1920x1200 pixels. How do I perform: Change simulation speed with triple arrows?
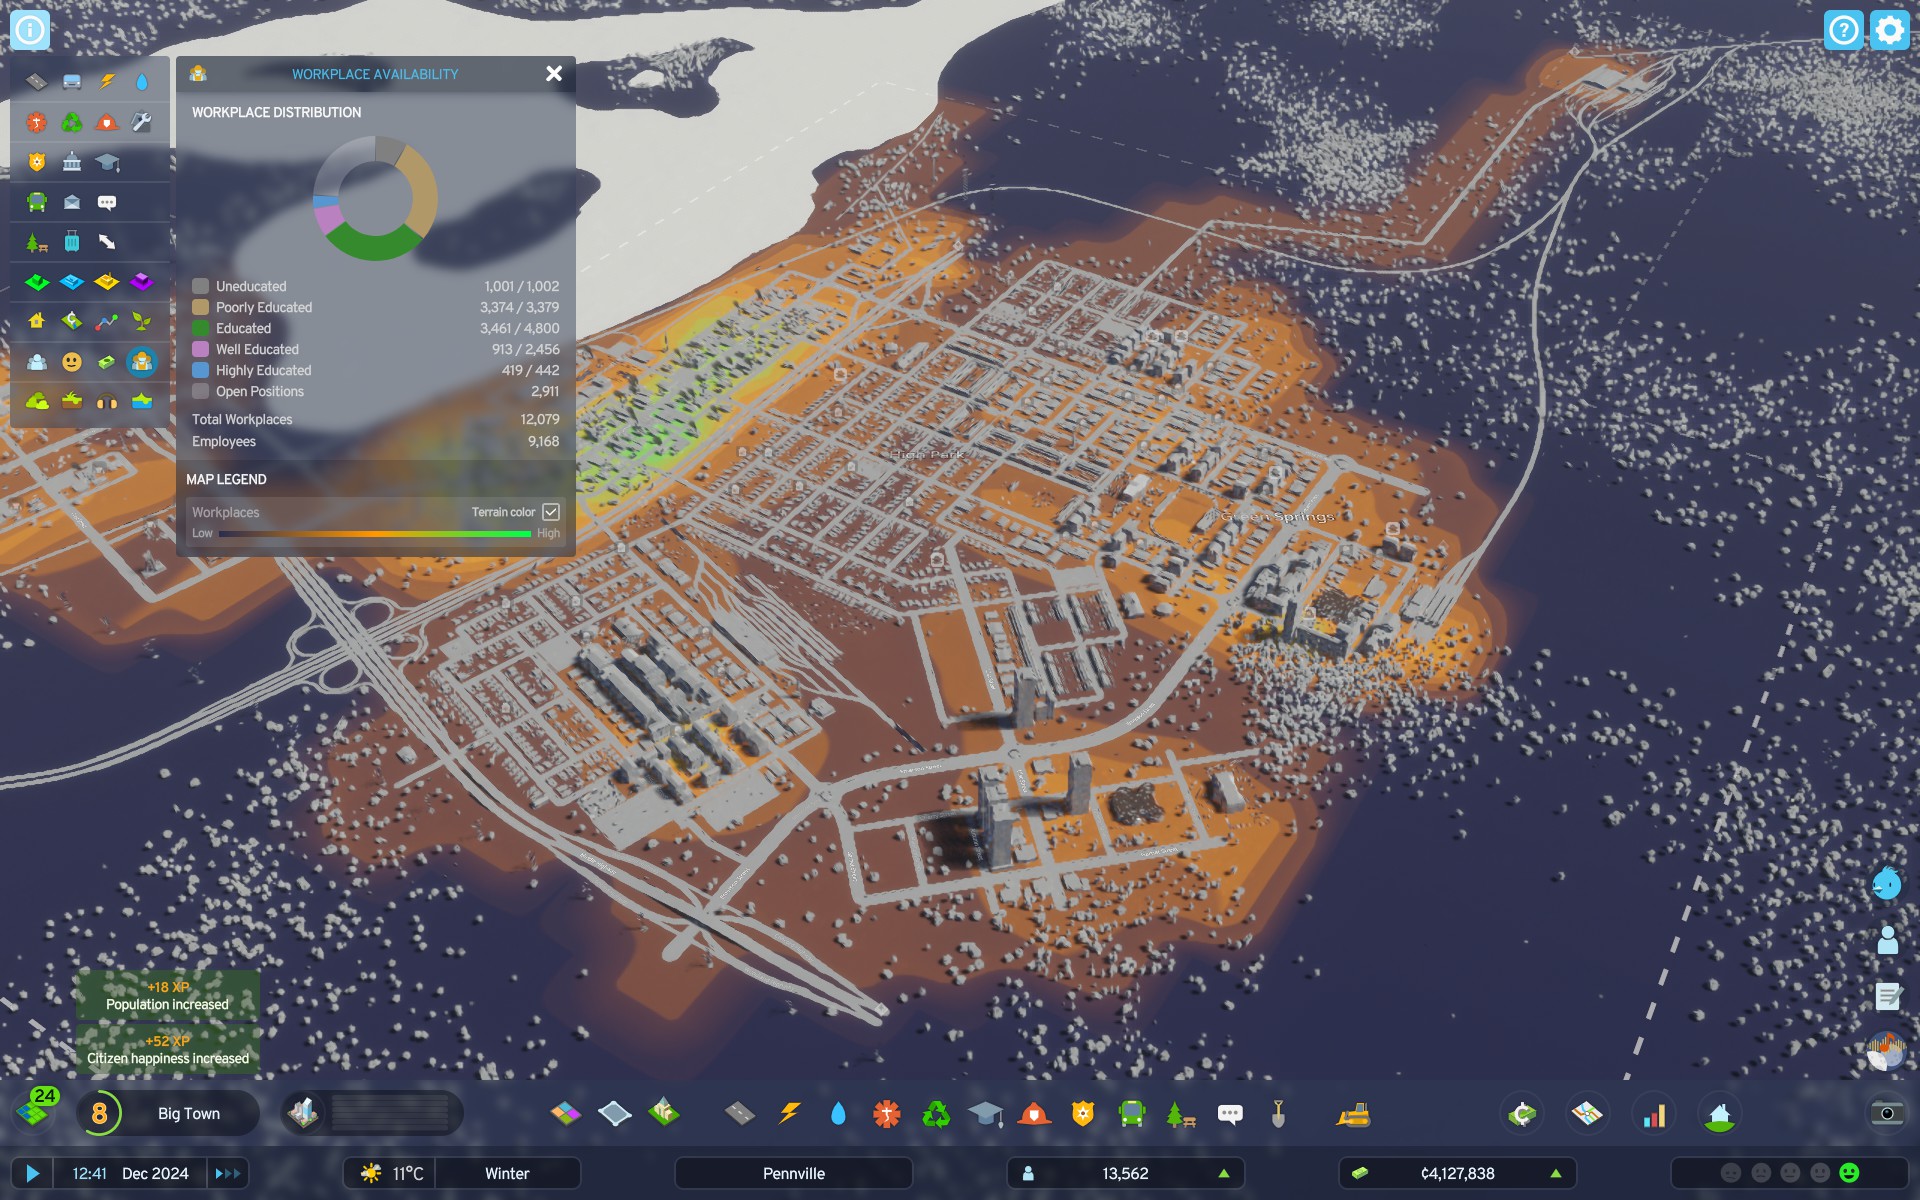pos(227,1173)
